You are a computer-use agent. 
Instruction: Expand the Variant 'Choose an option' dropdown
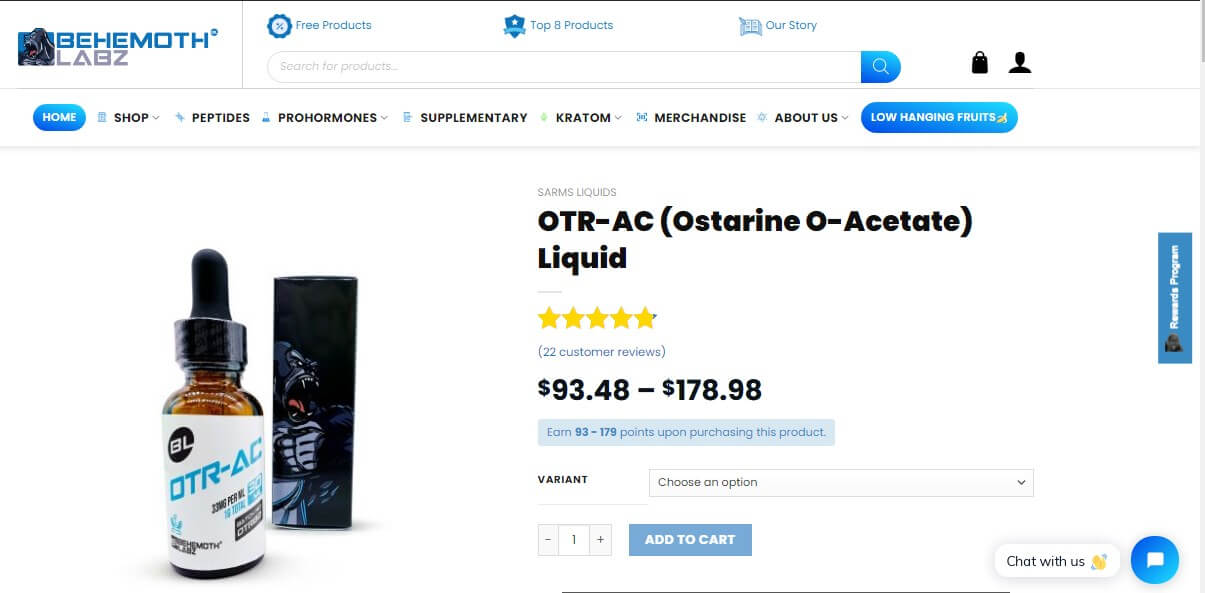(841, 482)
